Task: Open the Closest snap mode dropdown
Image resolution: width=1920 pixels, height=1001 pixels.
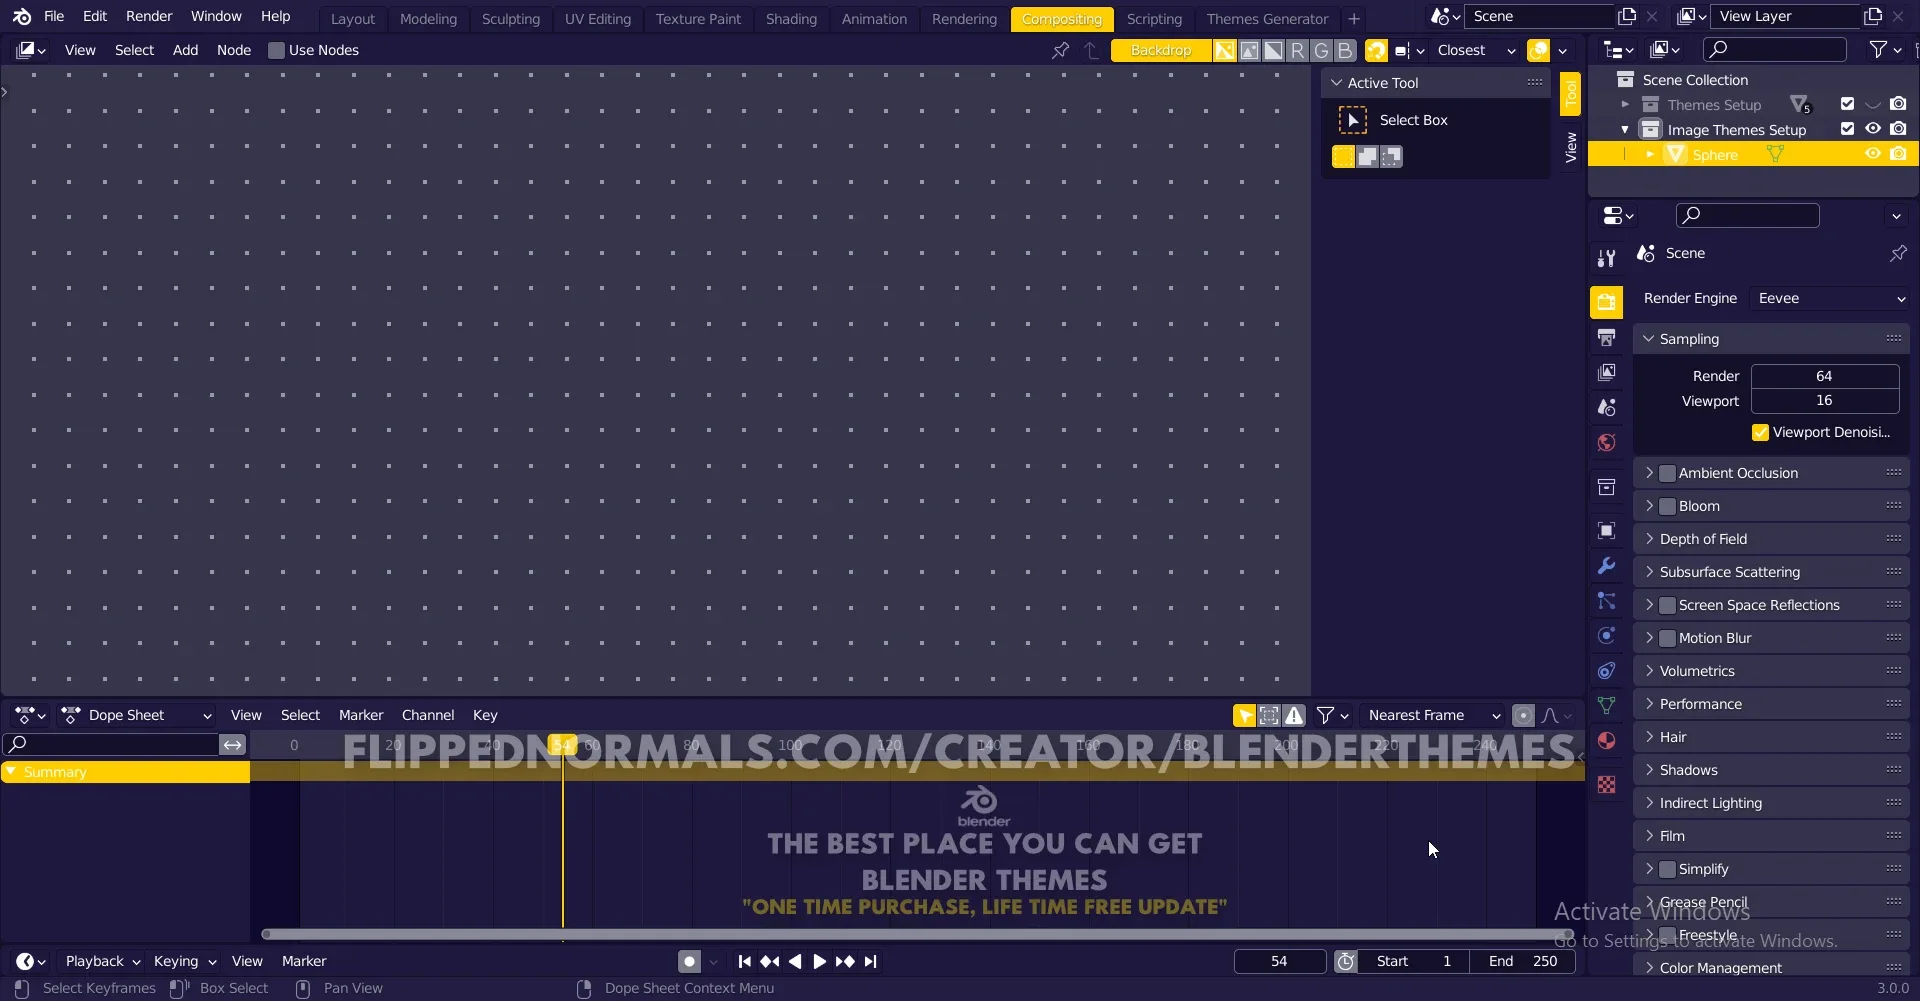Action: (x=1476, y=50)
